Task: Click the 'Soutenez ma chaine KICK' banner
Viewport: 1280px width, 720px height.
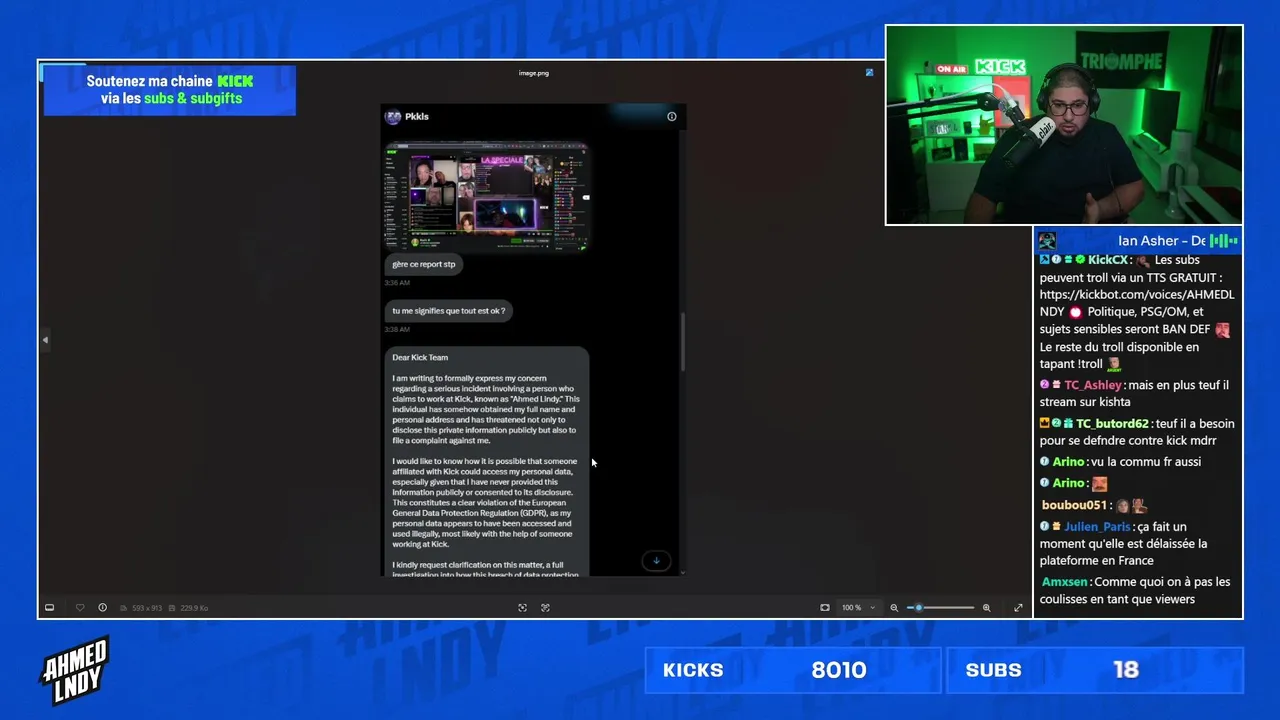Action: [169, 90]
